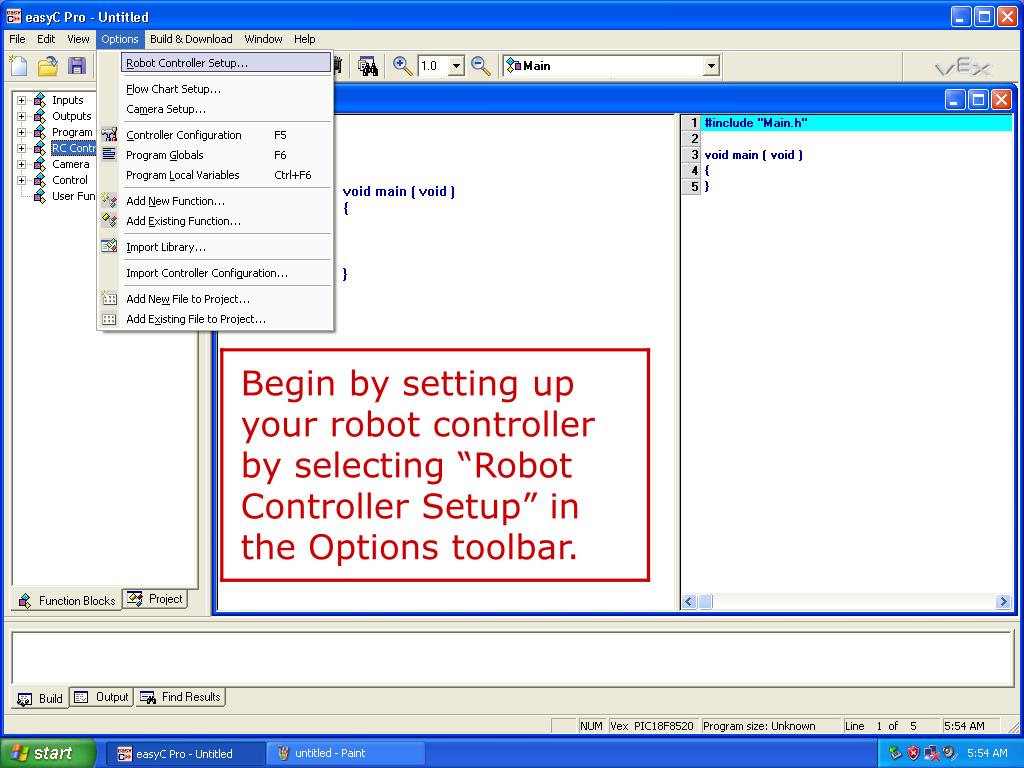Screen dimensions: 1024x768
Task: Click the Inputs block icon in the tree
Action: click(x=40, y=100)
